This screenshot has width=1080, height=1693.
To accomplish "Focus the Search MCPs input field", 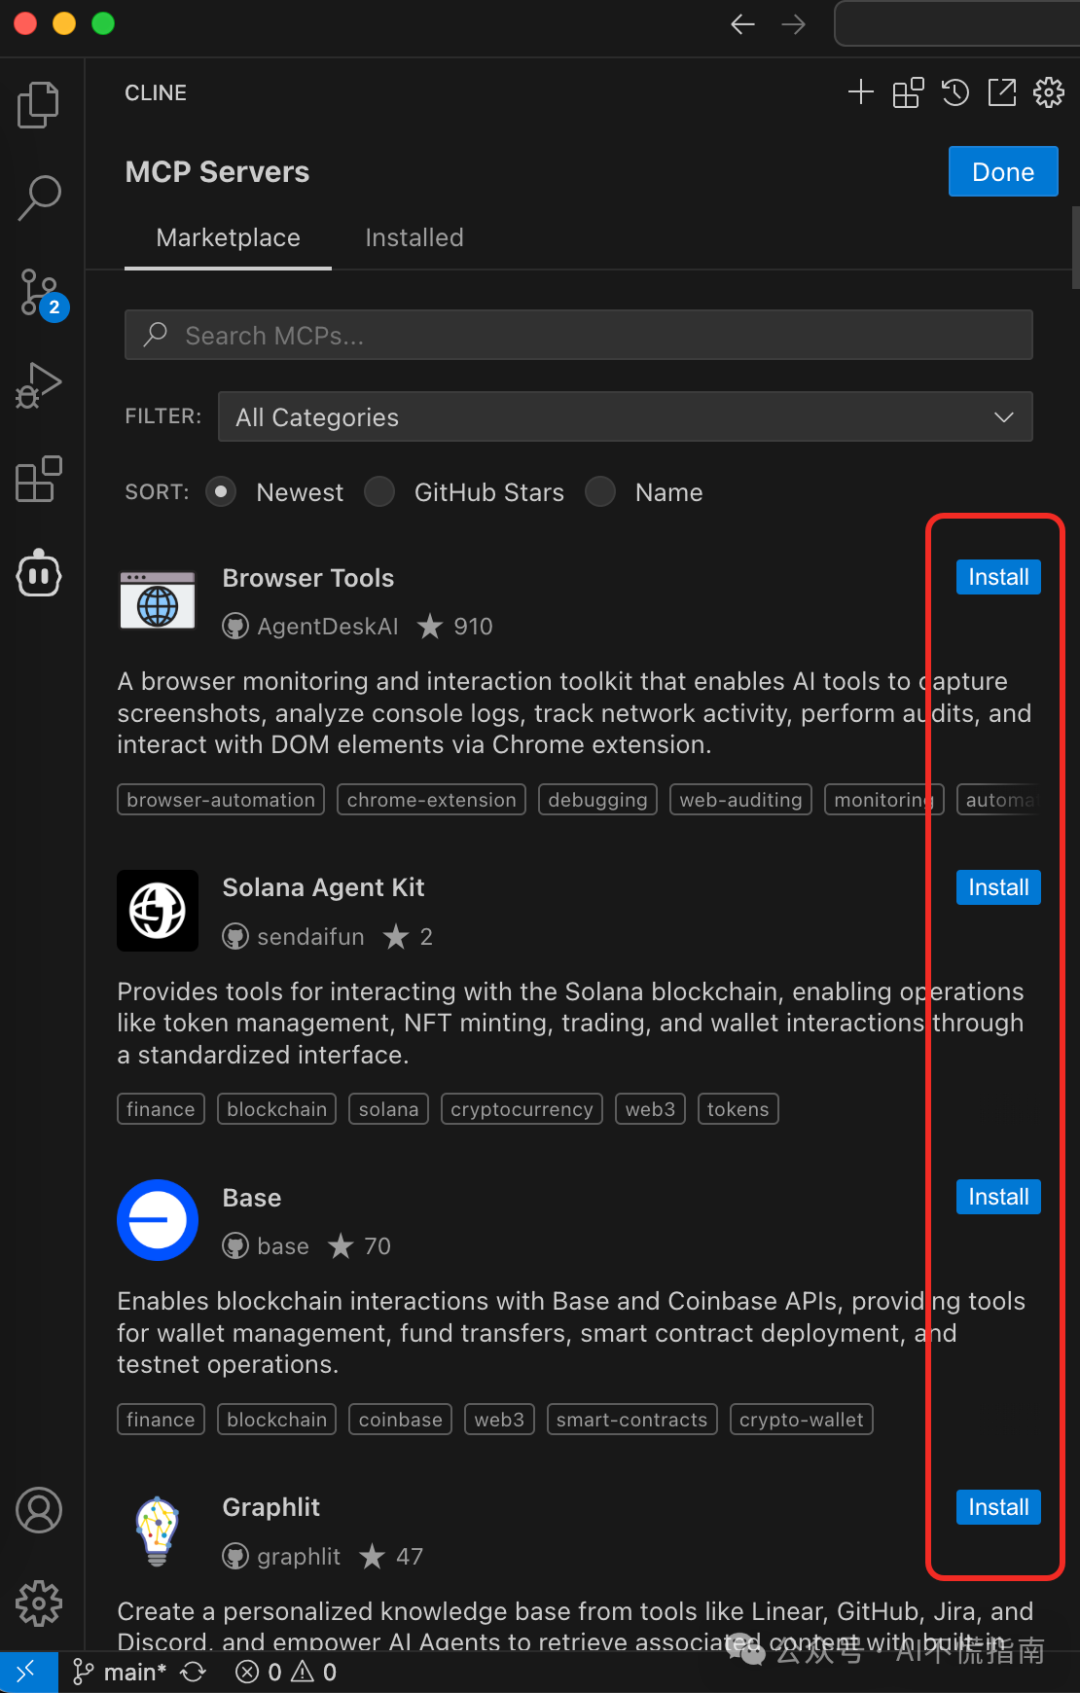I will (578, 335).
